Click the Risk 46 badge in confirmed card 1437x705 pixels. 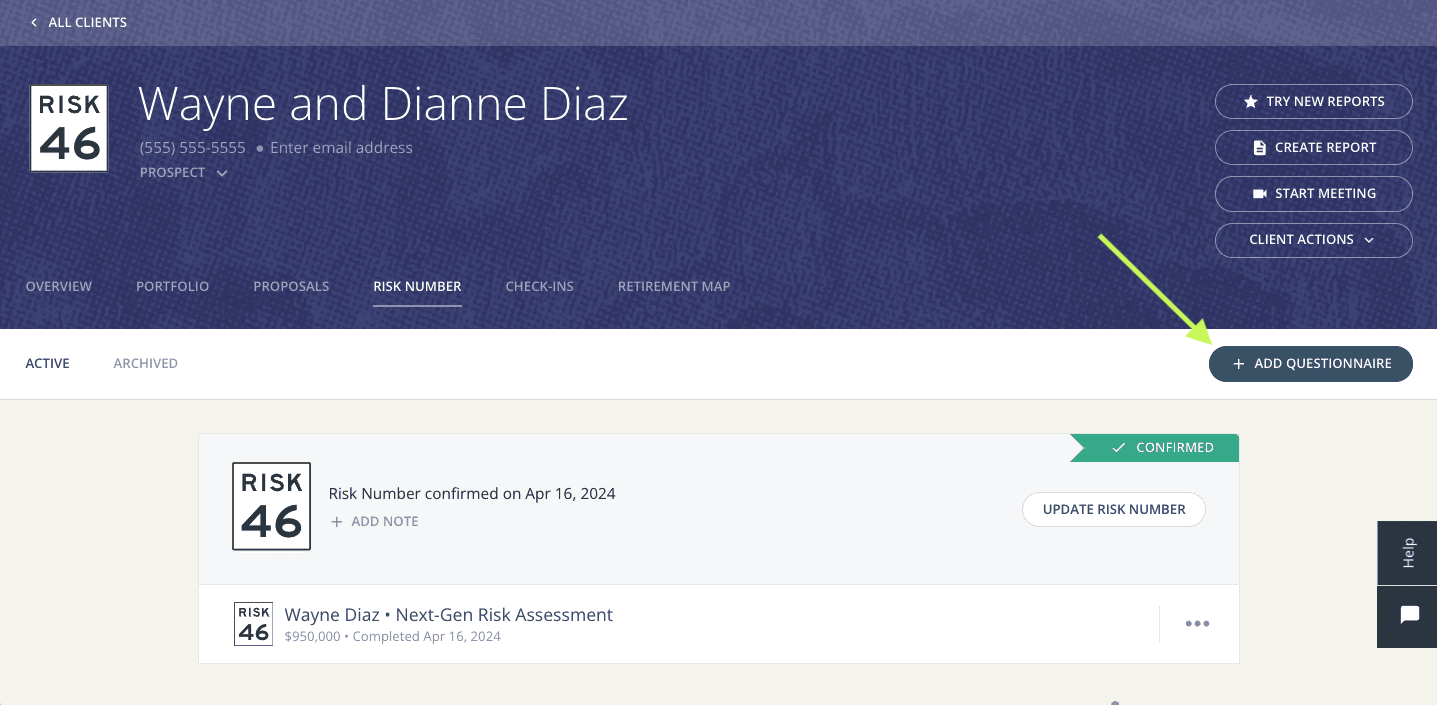(x=271, y=506)
